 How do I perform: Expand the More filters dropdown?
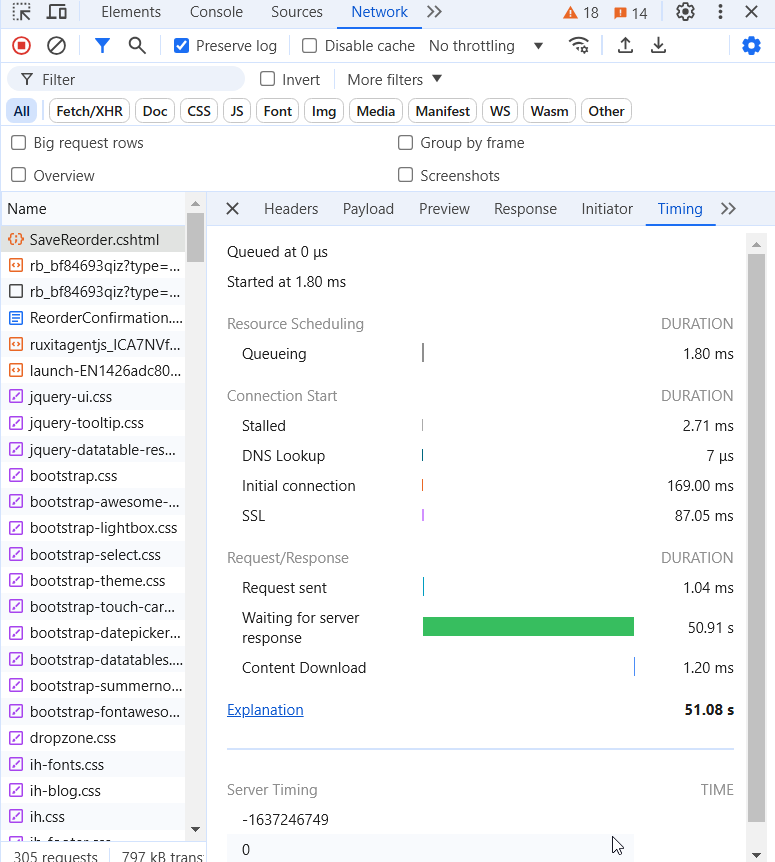click(x=394, y=80)
